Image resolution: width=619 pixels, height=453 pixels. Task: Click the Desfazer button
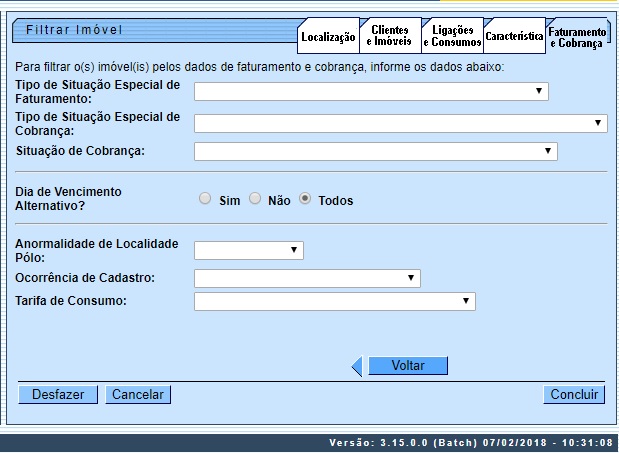coord(58,395)
